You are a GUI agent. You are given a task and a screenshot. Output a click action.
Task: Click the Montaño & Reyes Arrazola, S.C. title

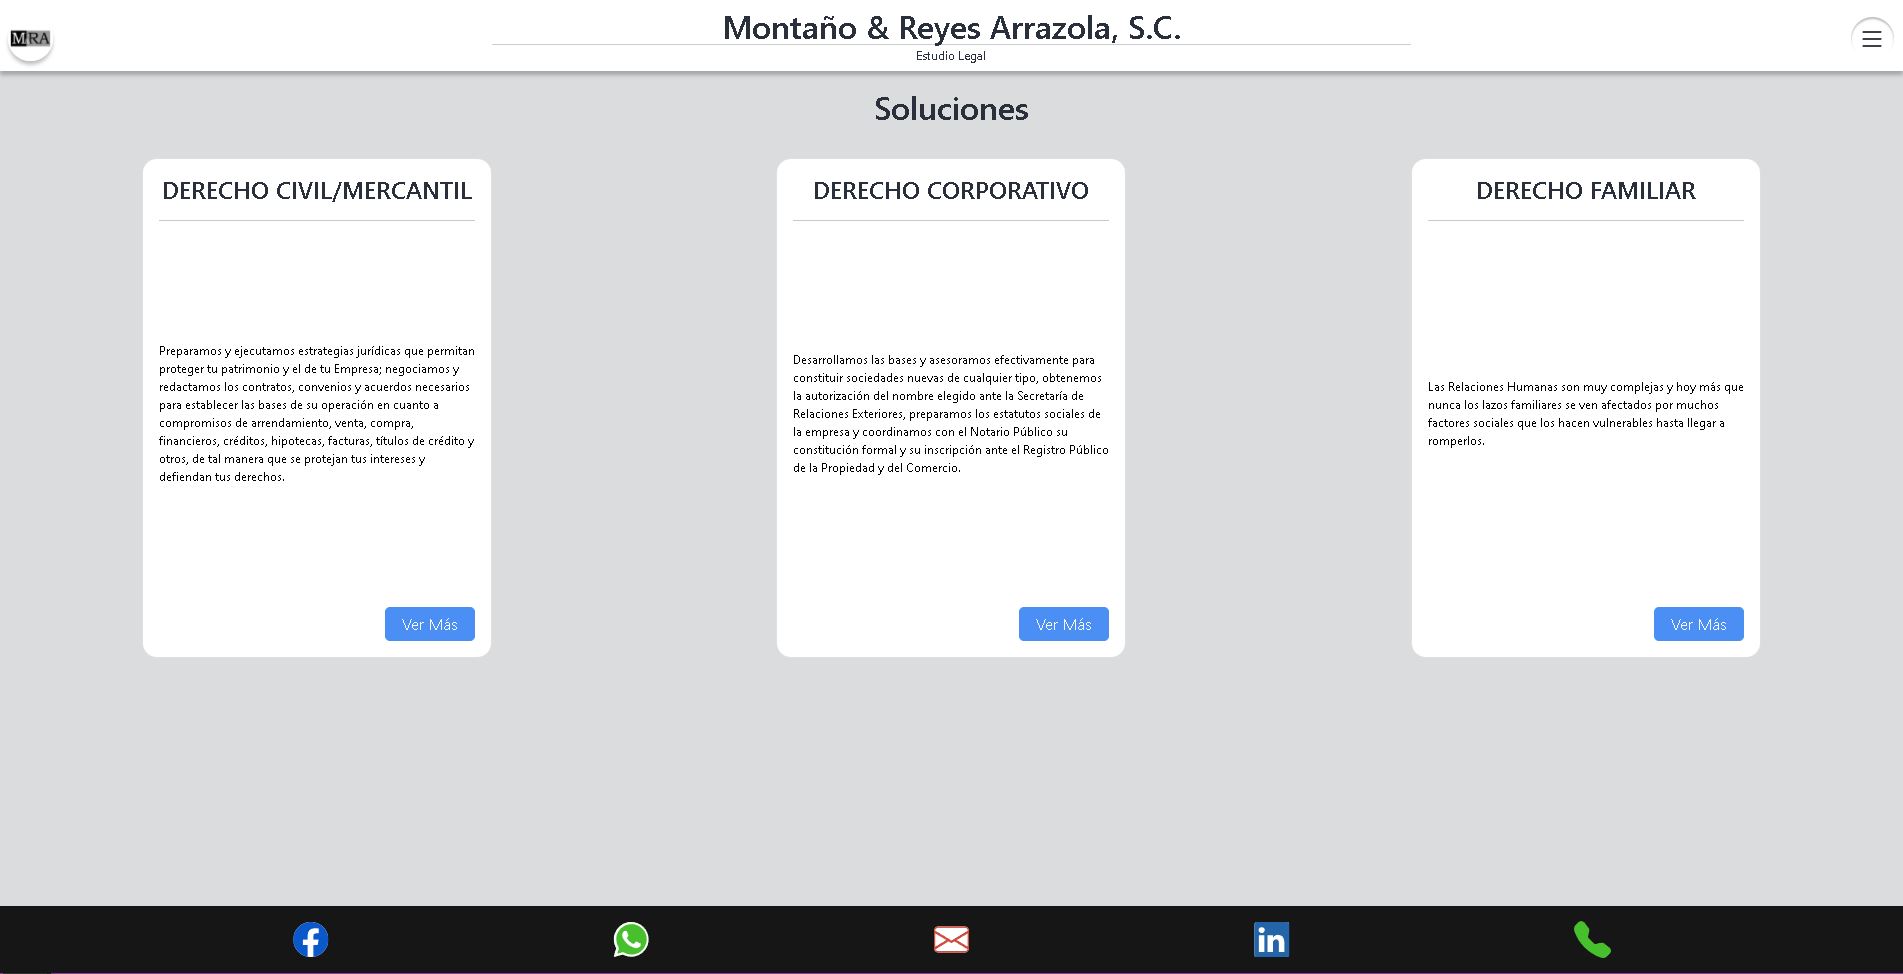[951, 27]
